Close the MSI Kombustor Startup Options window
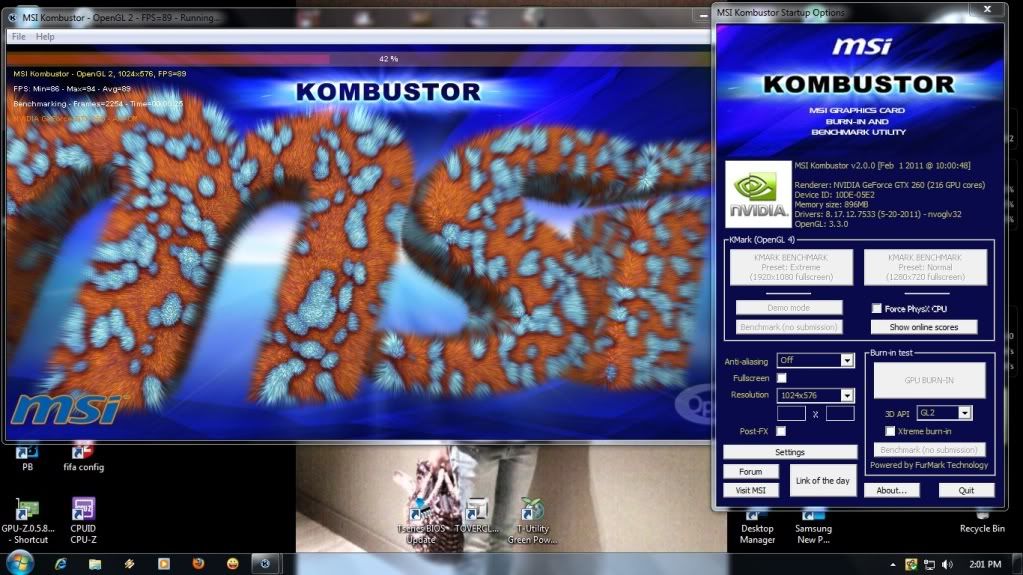This screenshot has width=1023, height=575. click(x=987, y=9)
